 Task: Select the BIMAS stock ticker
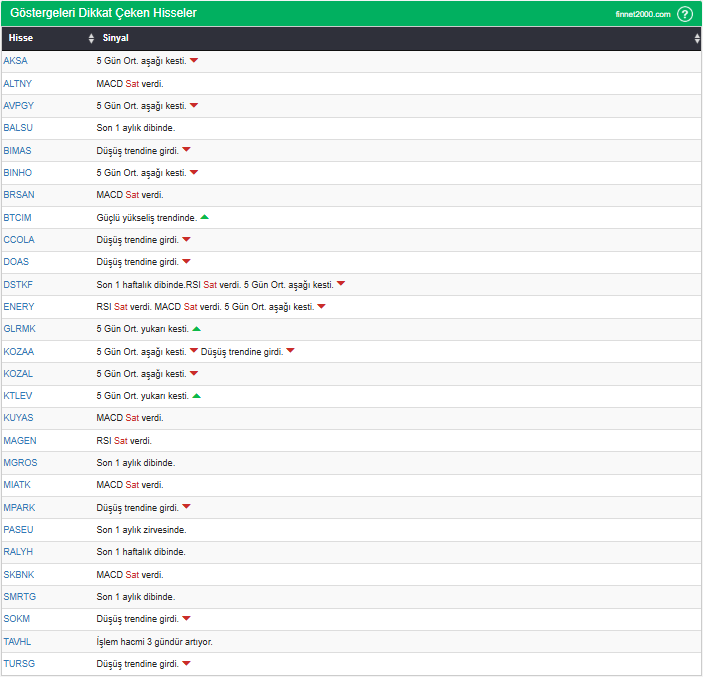point(17,150)
